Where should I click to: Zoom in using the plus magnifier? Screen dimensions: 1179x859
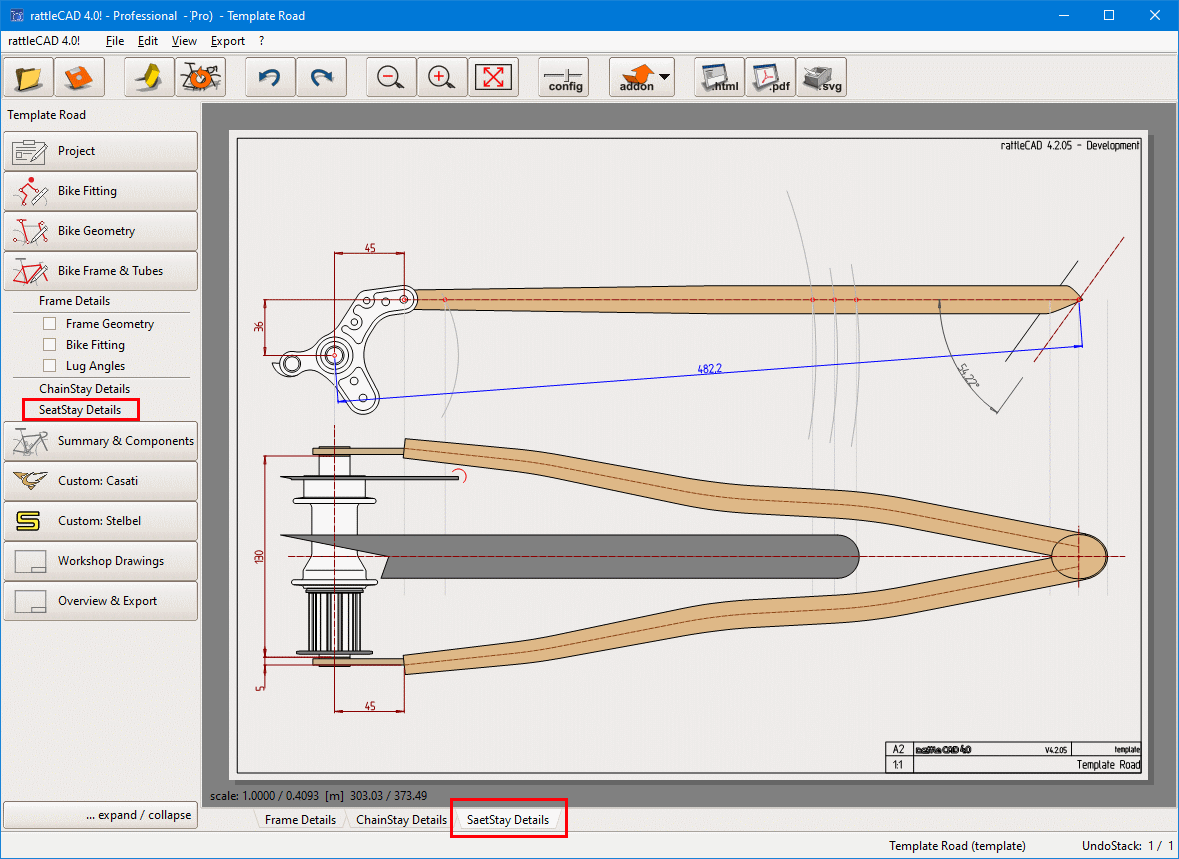point(442,77)
